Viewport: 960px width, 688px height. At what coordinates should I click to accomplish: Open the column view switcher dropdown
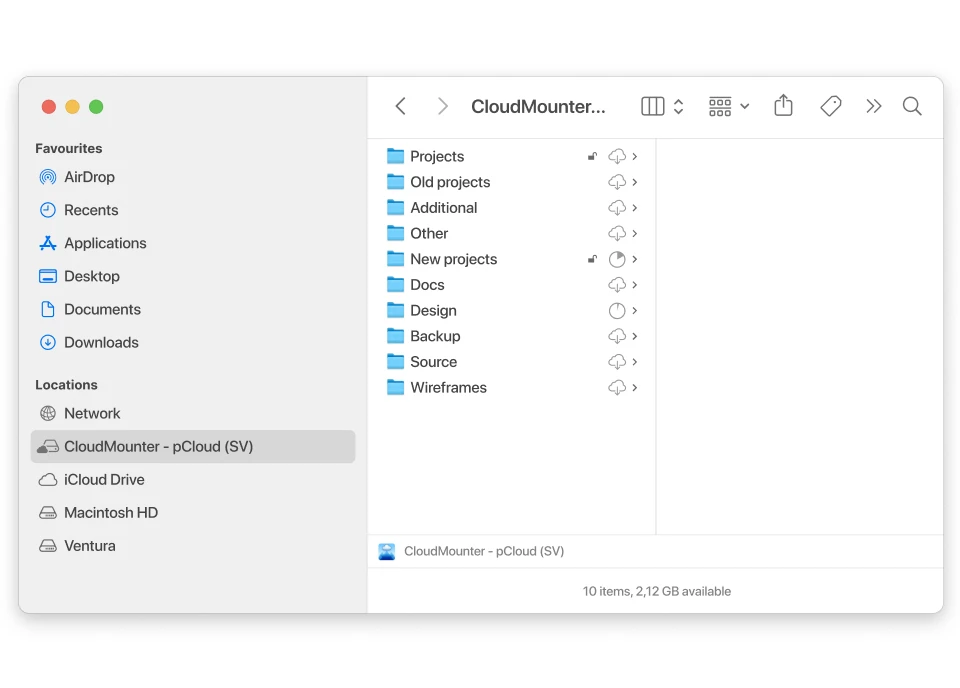point(662,106)
